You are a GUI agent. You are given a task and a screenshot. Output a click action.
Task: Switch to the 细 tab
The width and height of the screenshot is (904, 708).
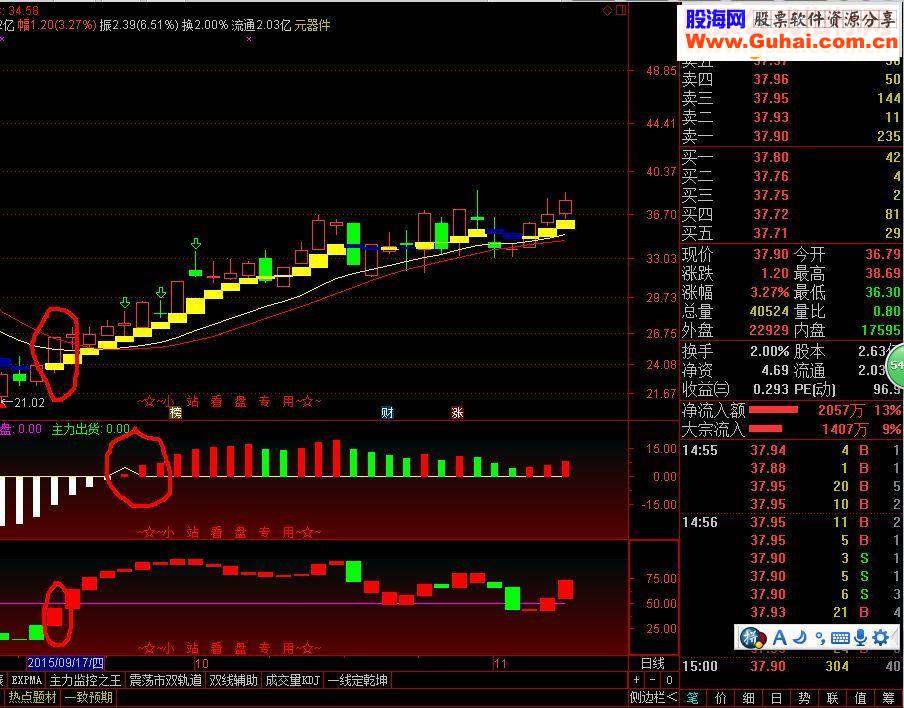pos(749,698)
